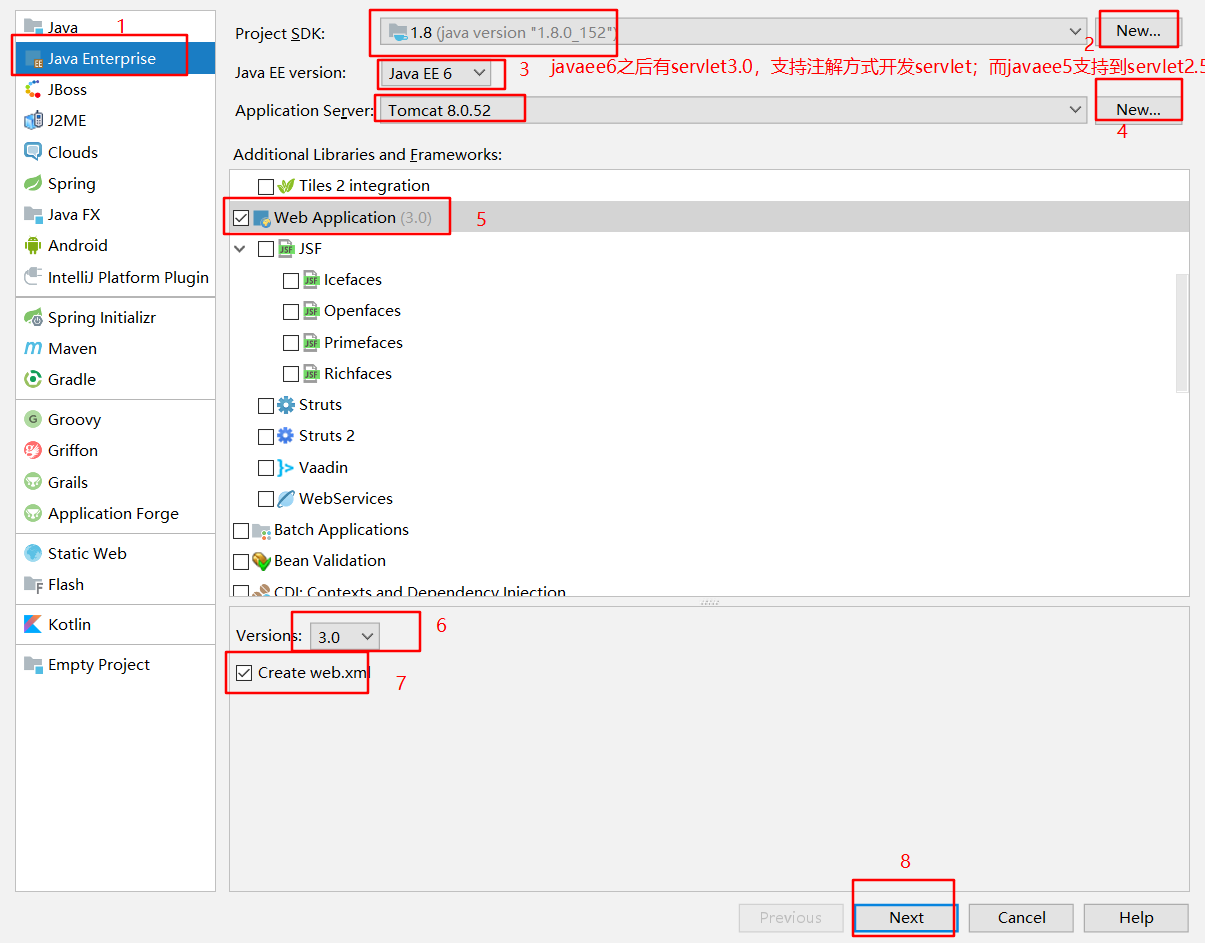The height and width of the screenshot is (943, 1205).
Task: Click the Next button
Action: click(x=906, y=918)
